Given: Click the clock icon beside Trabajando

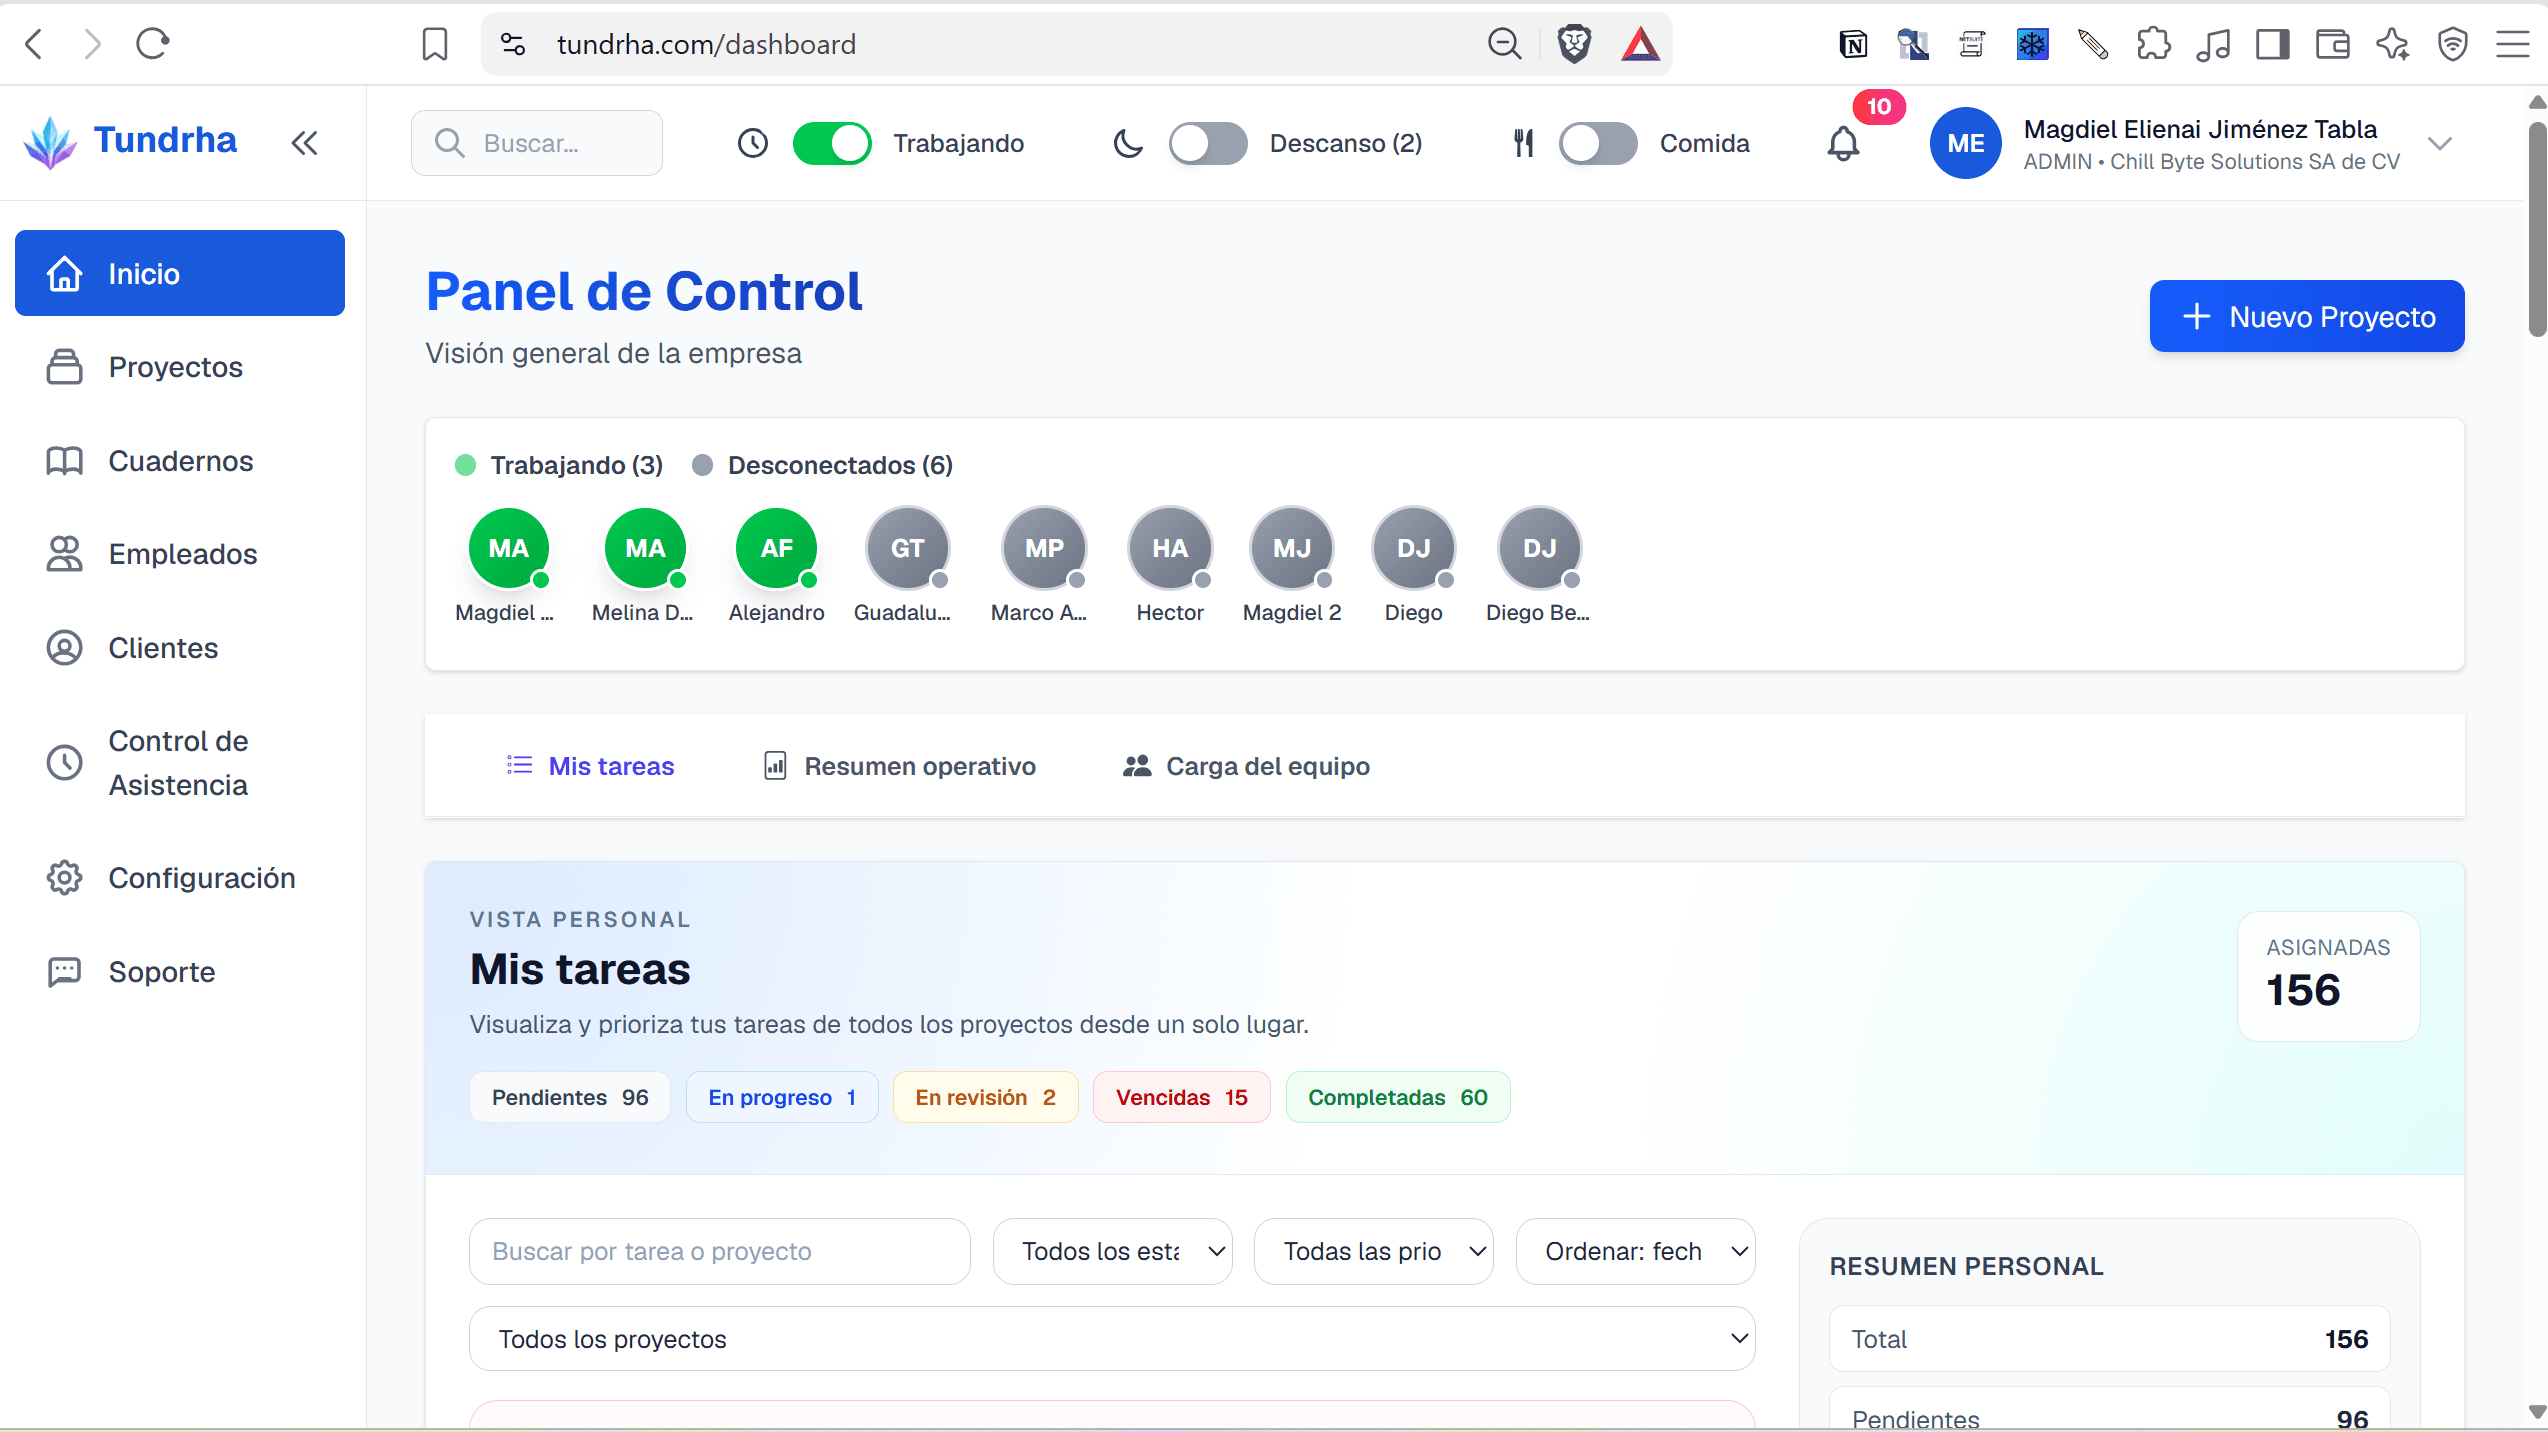Looking at the screenshot, I should click(753, 143).
